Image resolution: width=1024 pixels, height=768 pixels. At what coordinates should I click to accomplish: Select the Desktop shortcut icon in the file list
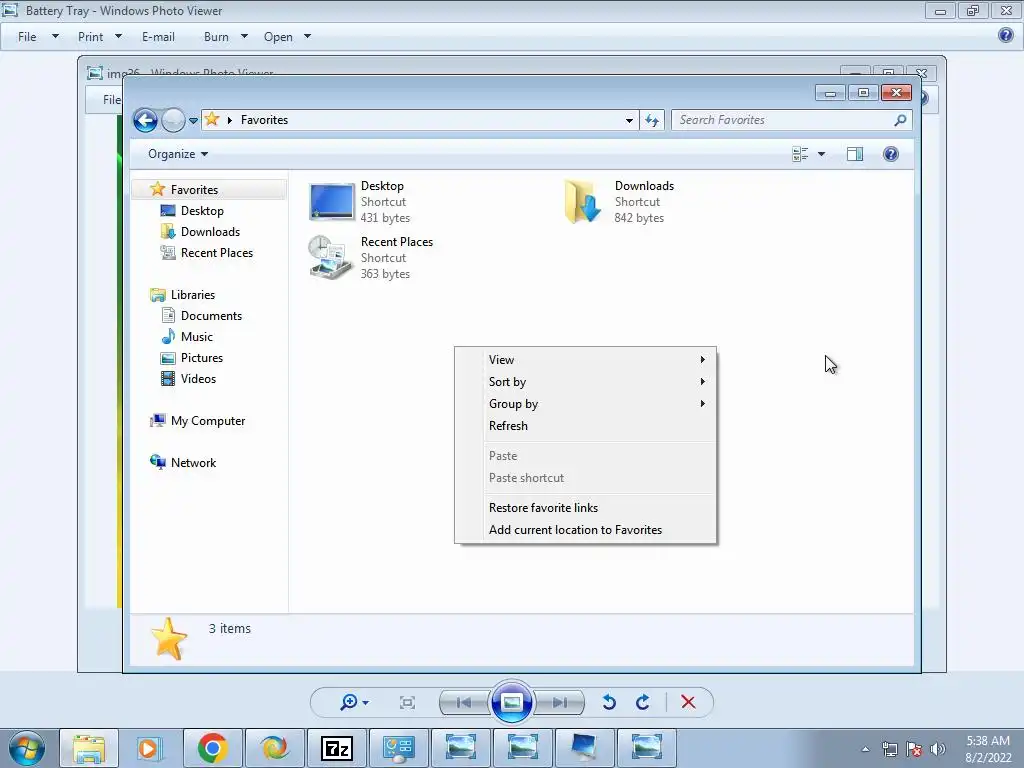(332, 202)
